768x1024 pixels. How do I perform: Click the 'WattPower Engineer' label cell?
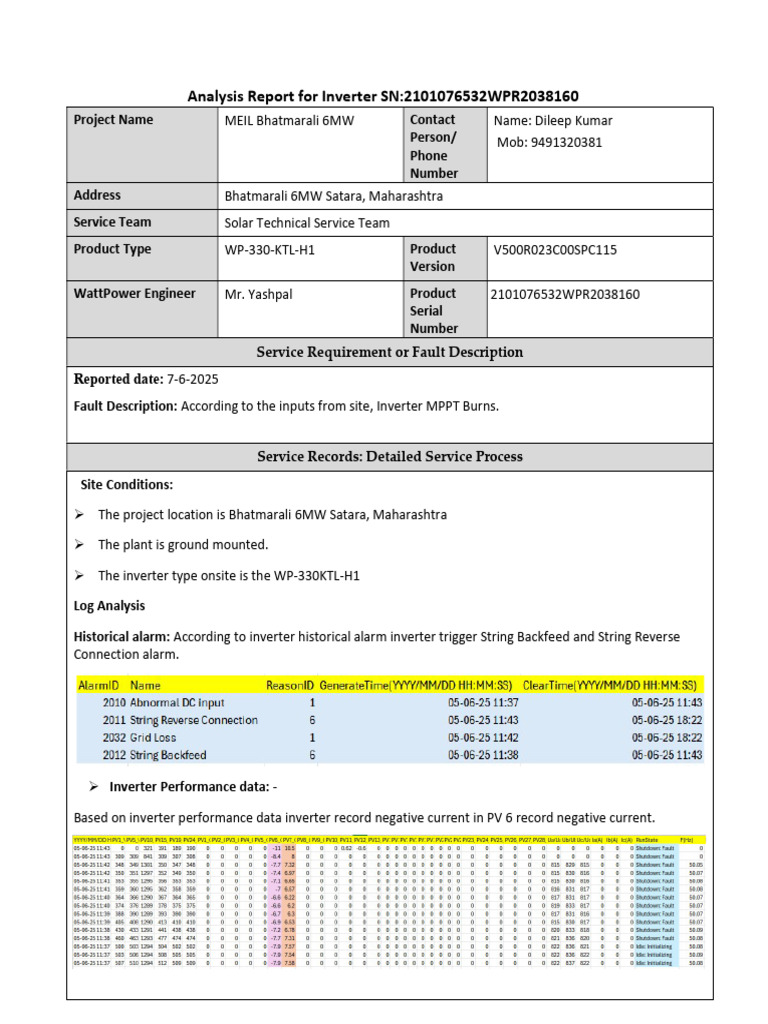click(142, 310)
